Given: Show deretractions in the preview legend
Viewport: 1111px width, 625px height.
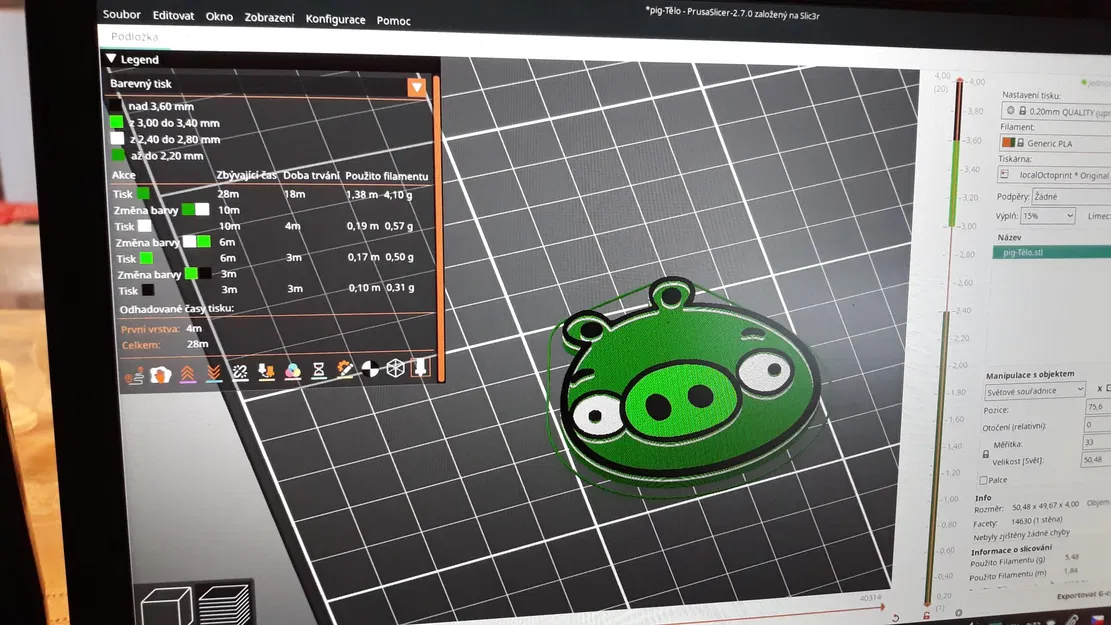Looking at the screenshot, I should tap(214, 370).
